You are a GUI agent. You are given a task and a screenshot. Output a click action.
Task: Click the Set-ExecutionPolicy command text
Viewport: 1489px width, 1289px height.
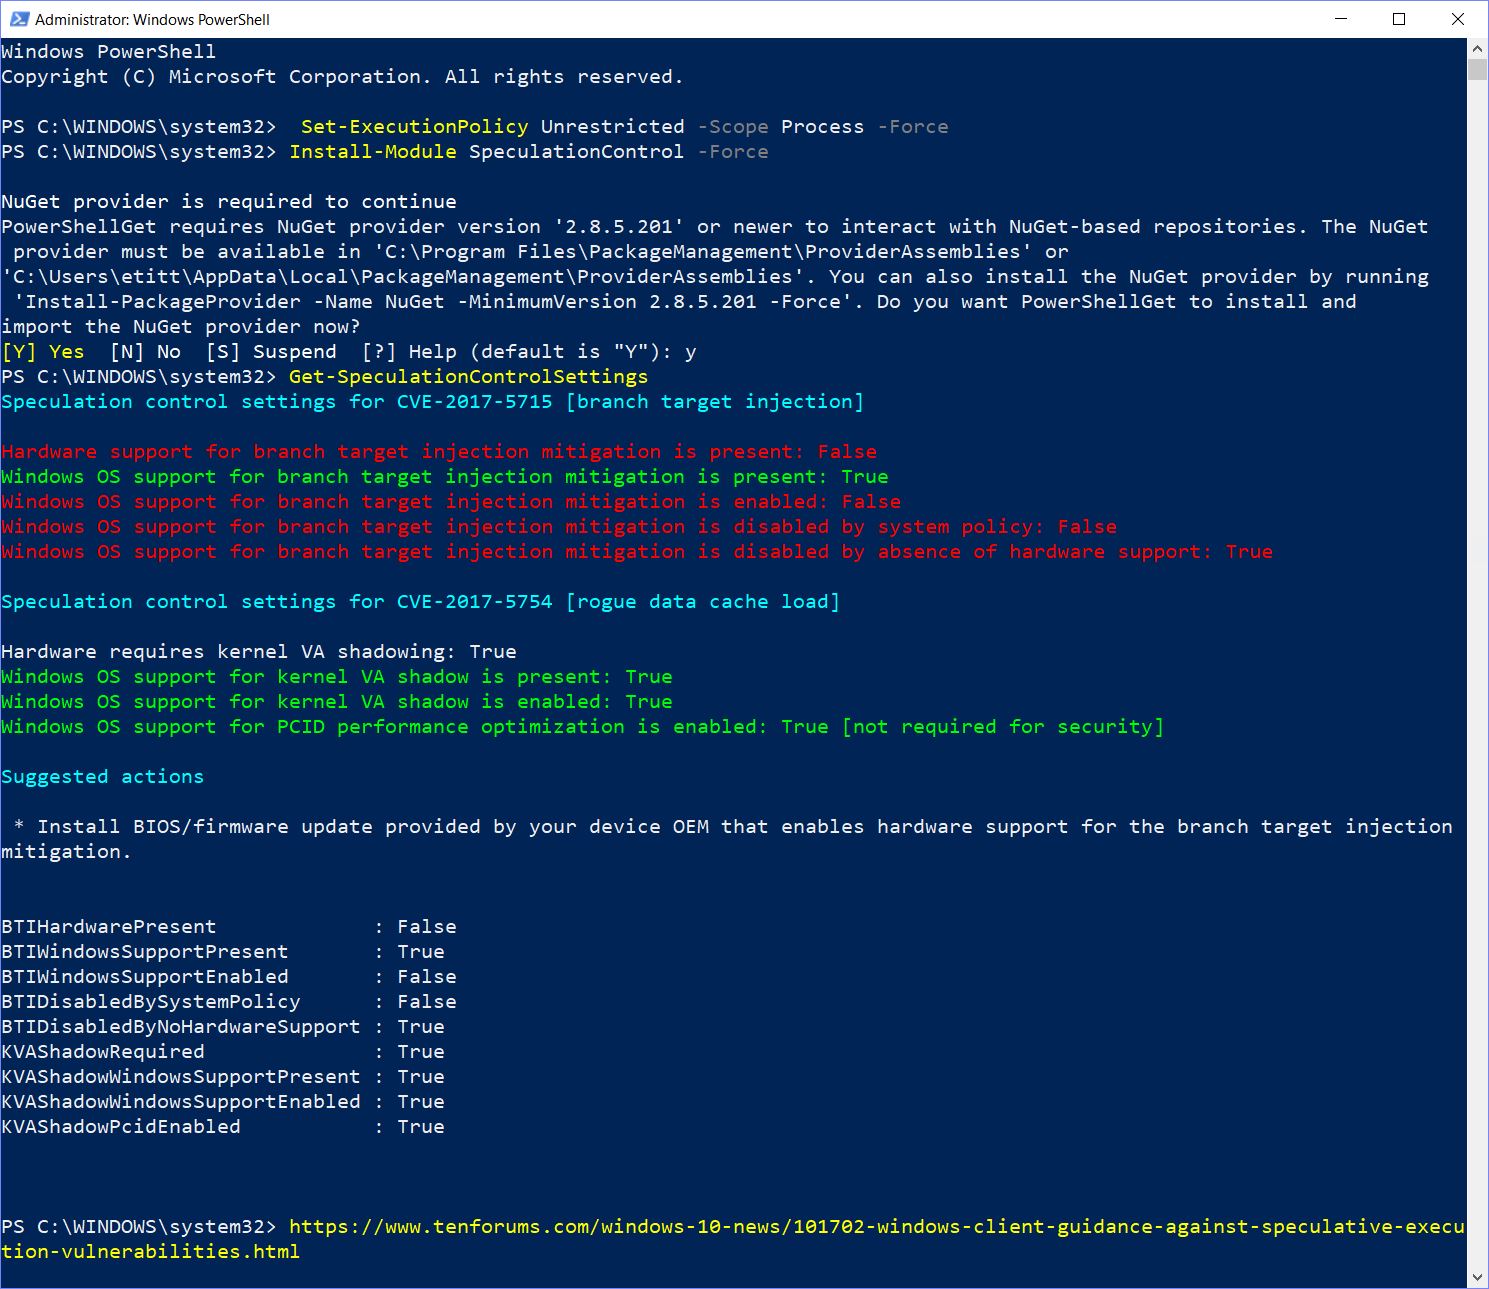coord(414,127)
